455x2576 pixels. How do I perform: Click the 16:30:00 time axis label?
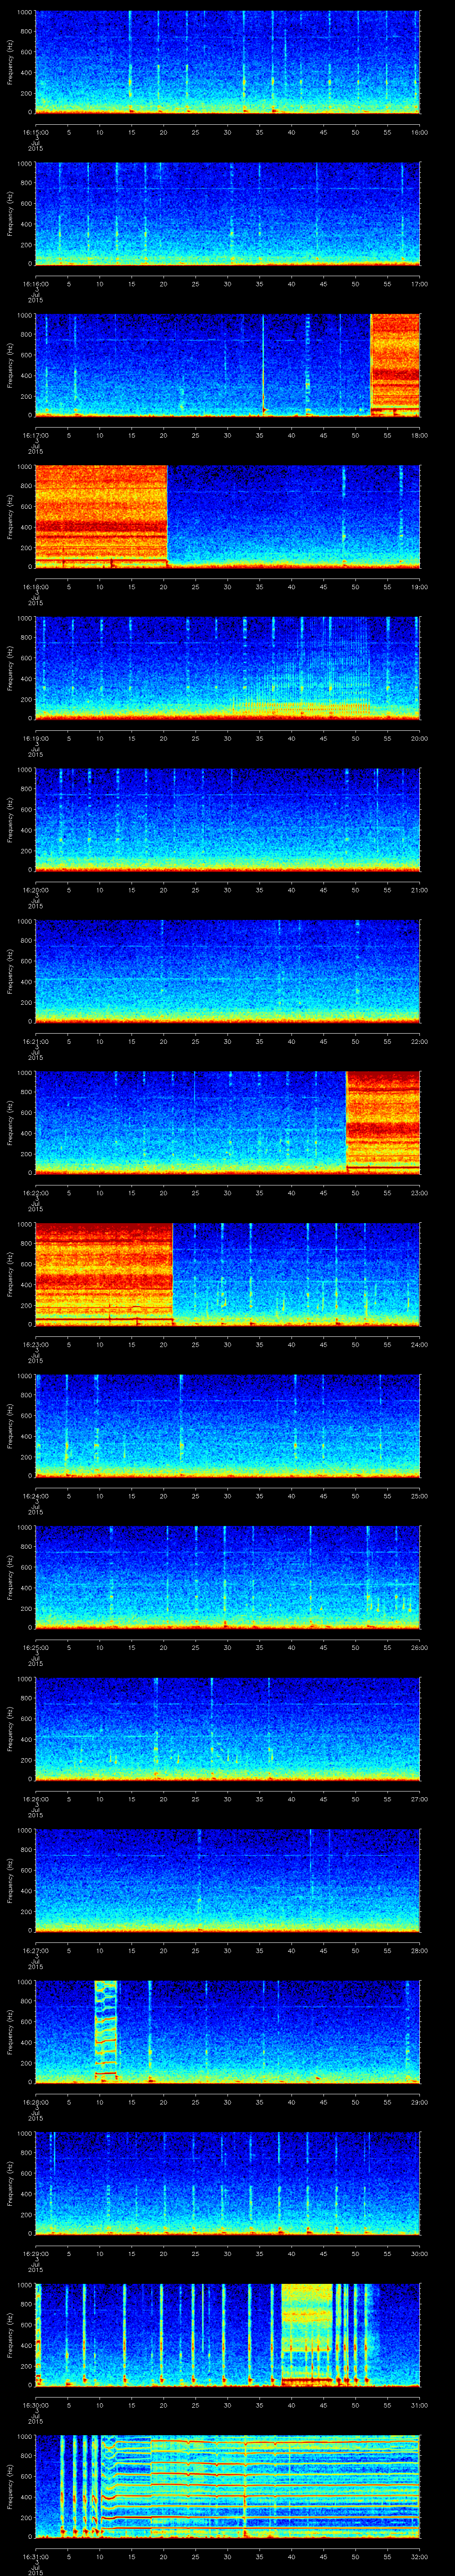point(36,2405)
